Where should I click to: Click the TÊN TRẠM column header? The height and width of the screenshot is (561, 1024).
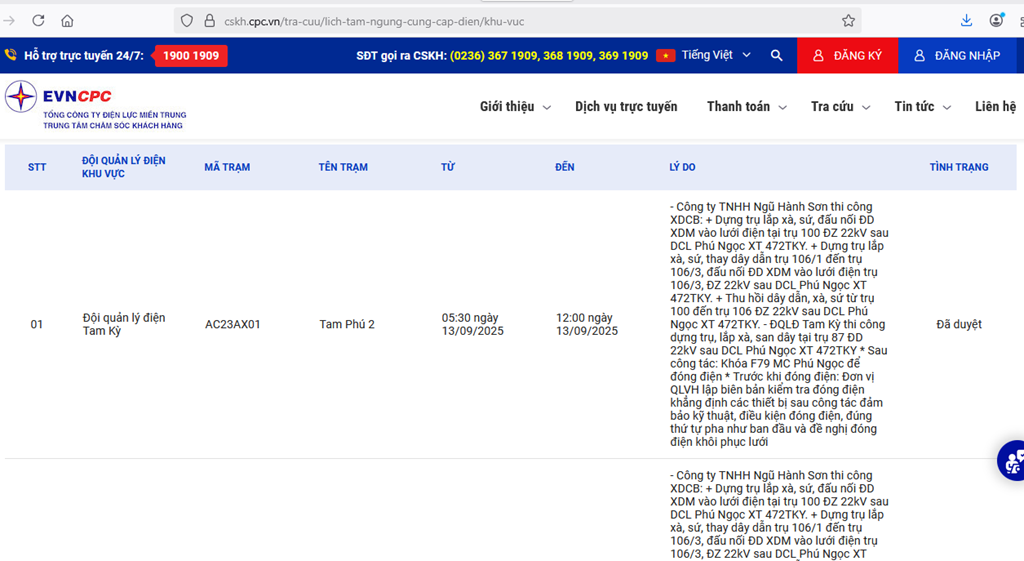coord(343,167)
